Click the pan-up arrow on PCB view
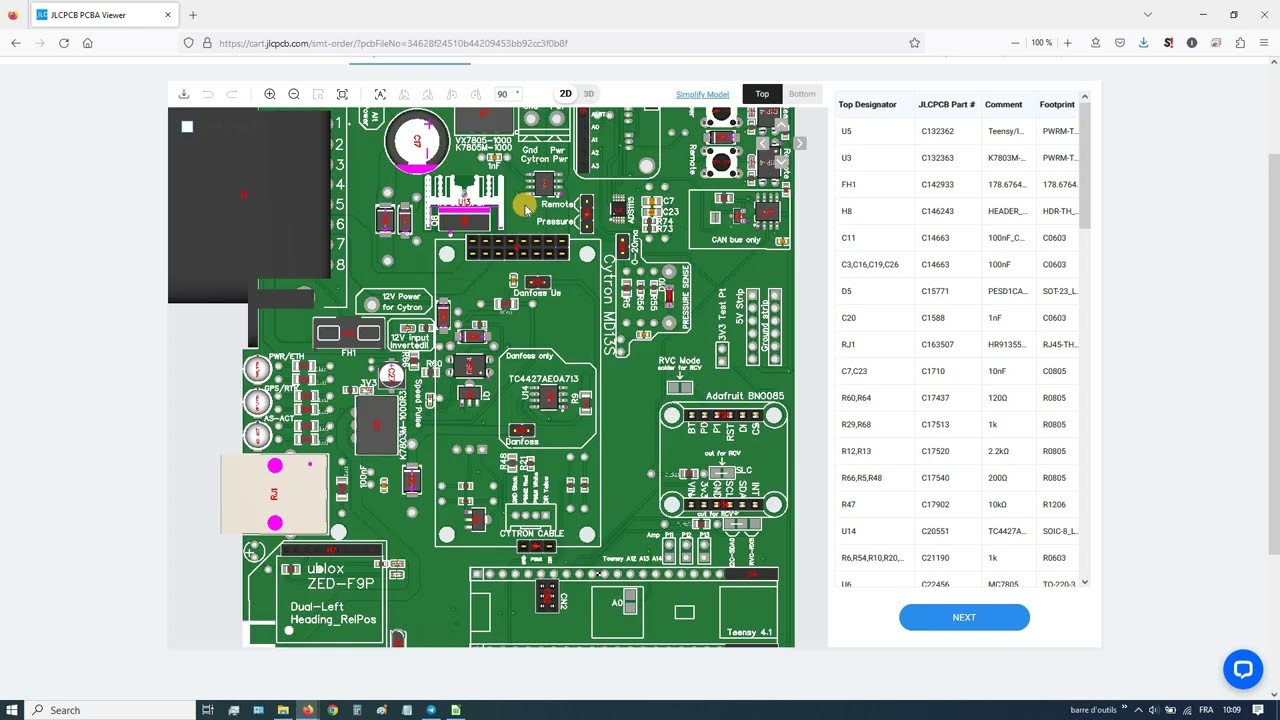1280x720 pixels. pos(781,125)
